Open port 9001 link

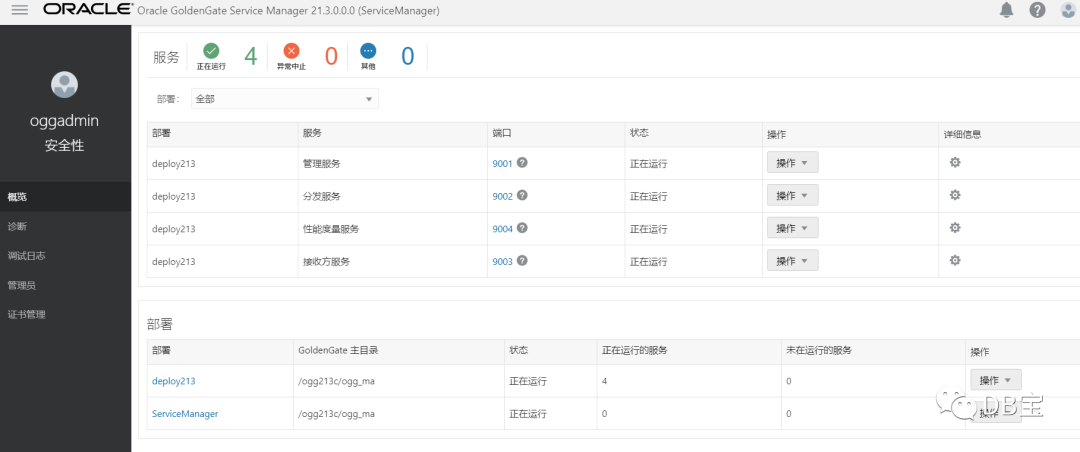pos(502,164)
